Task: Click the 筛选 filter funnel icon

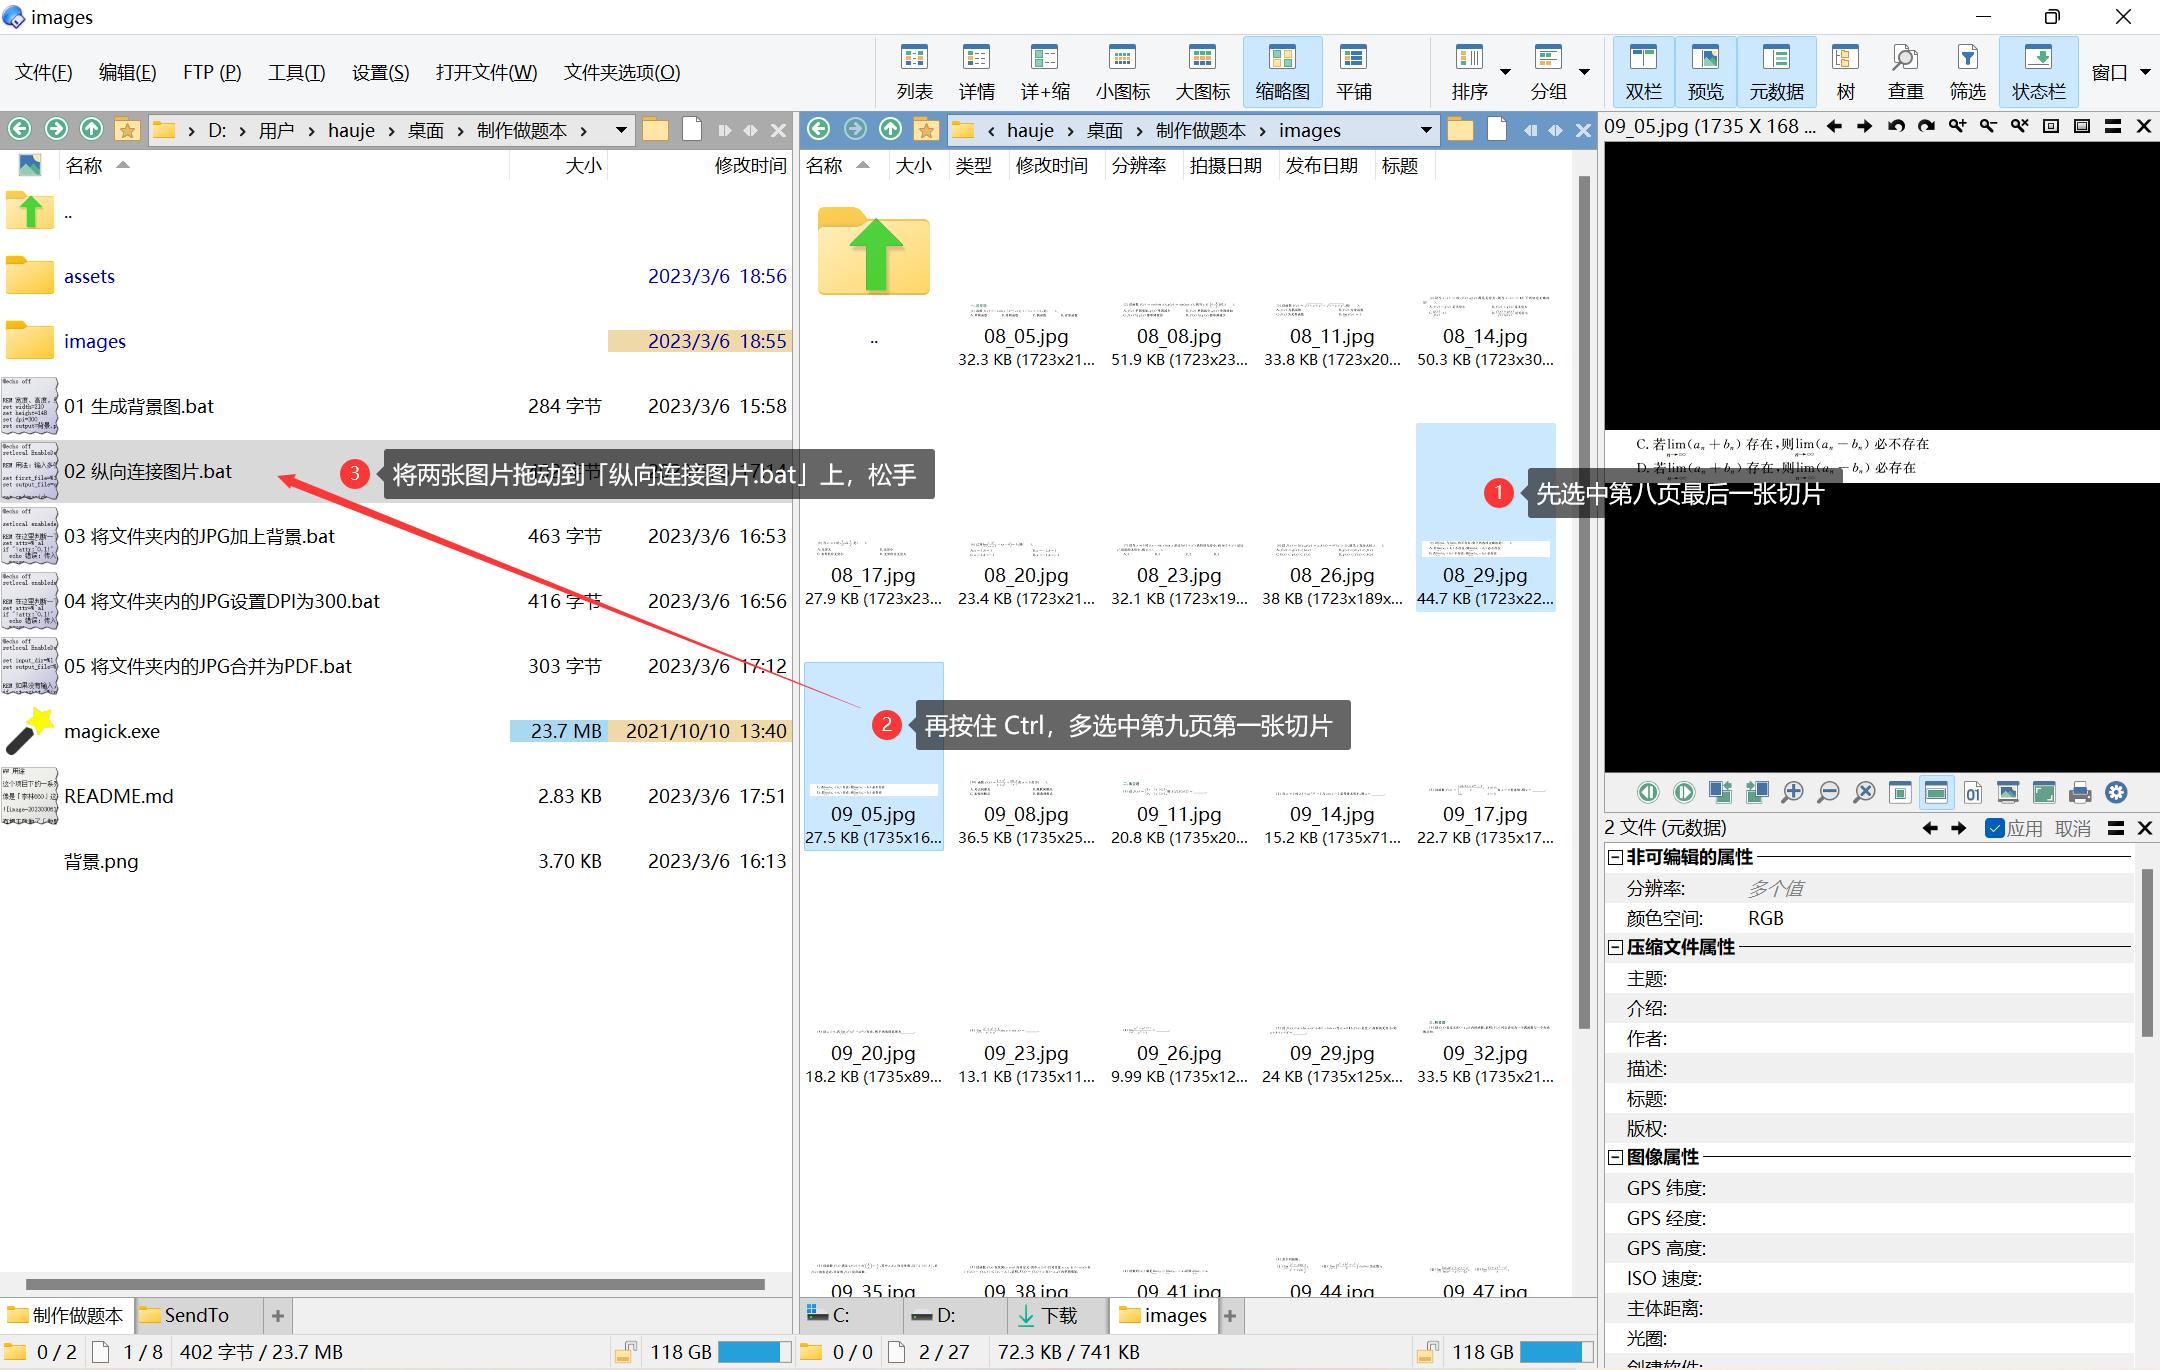Action: (1967, 72)
